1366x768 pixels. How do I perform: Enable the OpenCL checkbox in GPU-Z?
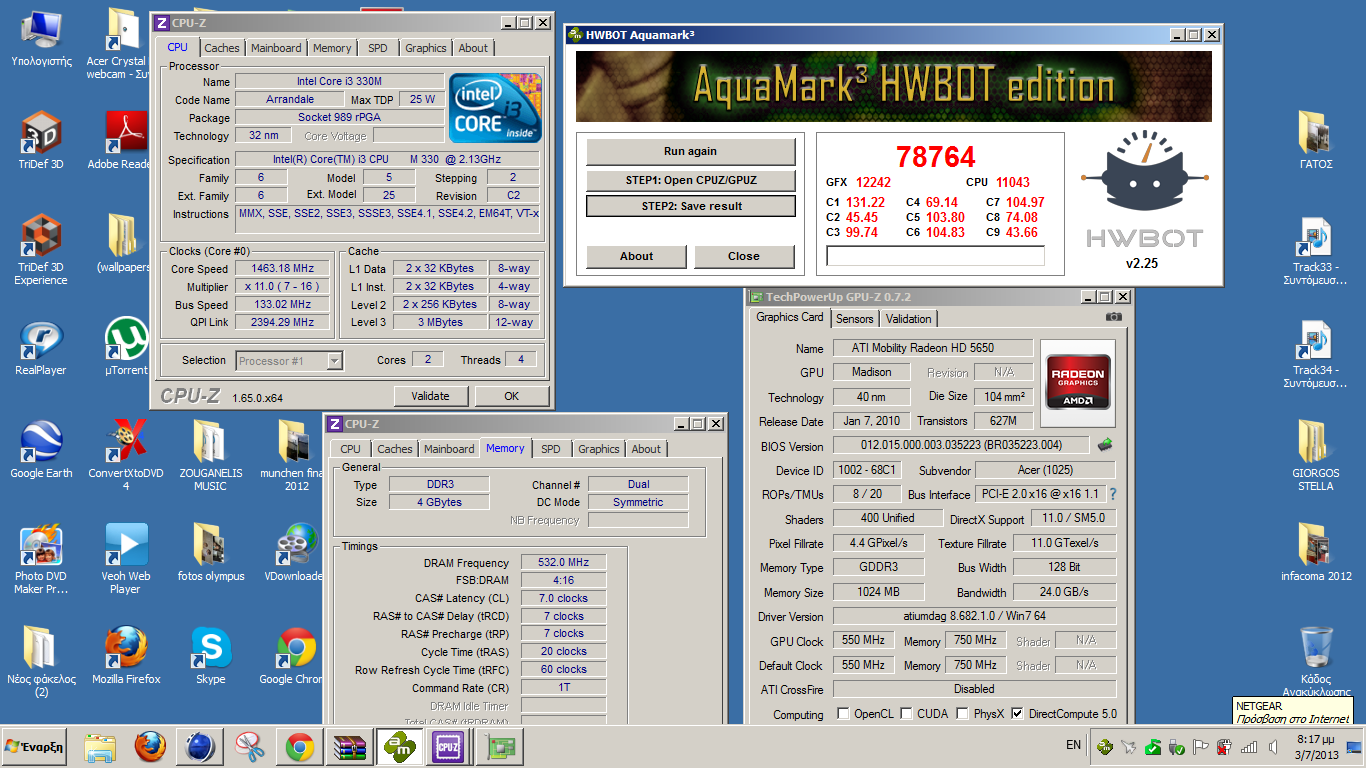pyautogui.click(x=843, y=714)
